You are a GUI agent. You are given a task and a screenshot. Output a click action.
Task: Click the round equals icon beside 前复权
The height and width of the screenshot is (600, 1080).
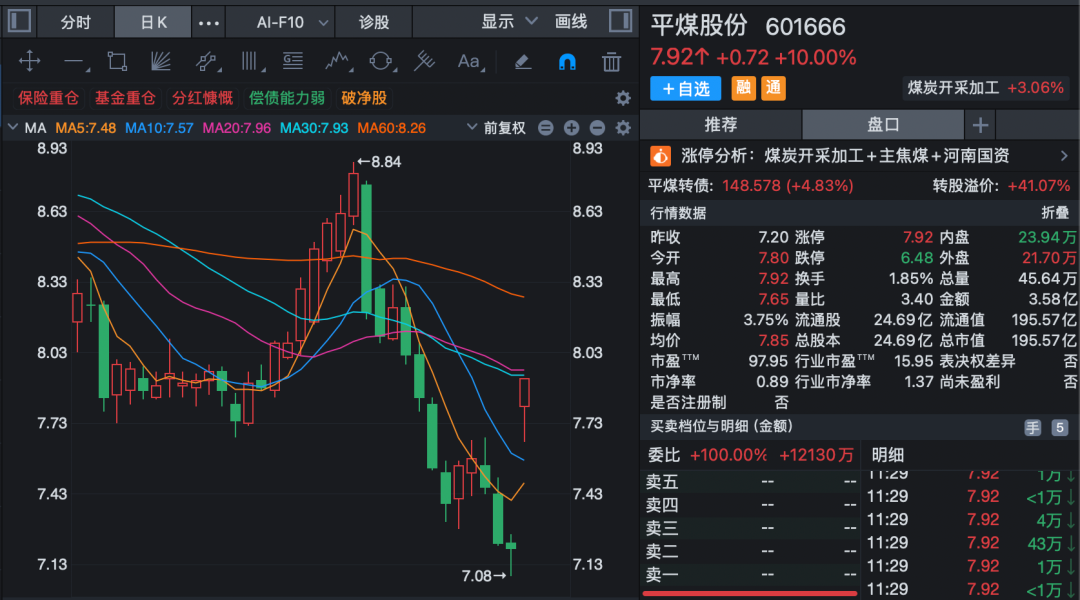pos(546,127)
